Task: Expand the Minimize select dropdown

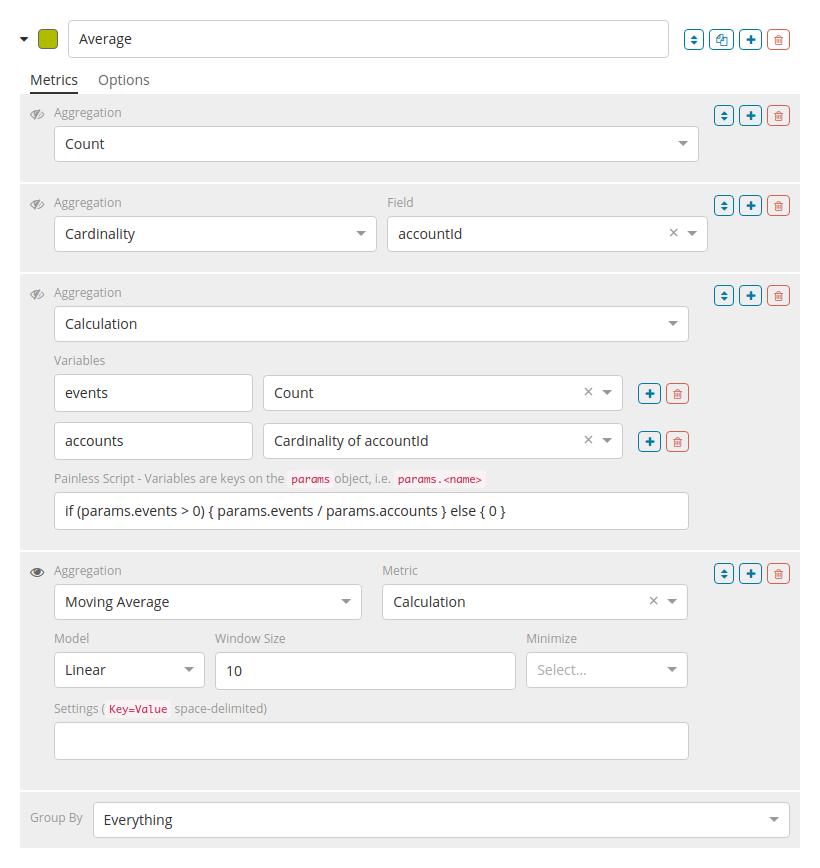Action: (606, 670)
